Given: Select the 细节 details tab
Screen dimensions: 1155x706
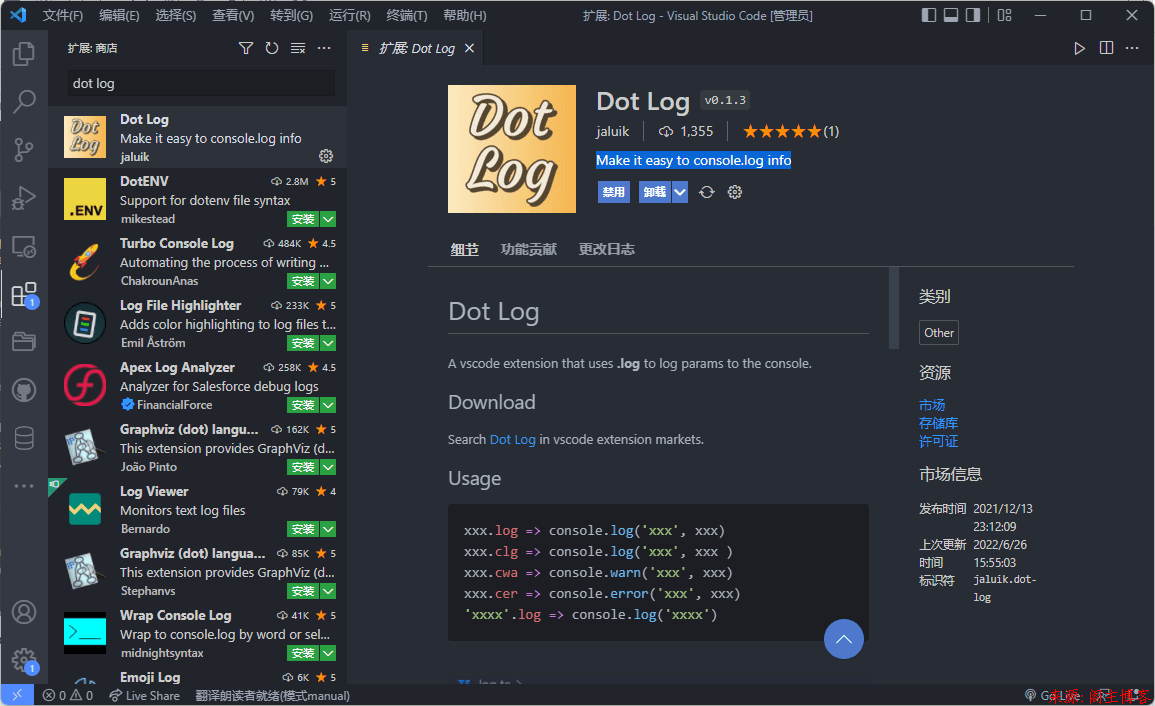Looking at the screenshot, I should pos(464,249).
